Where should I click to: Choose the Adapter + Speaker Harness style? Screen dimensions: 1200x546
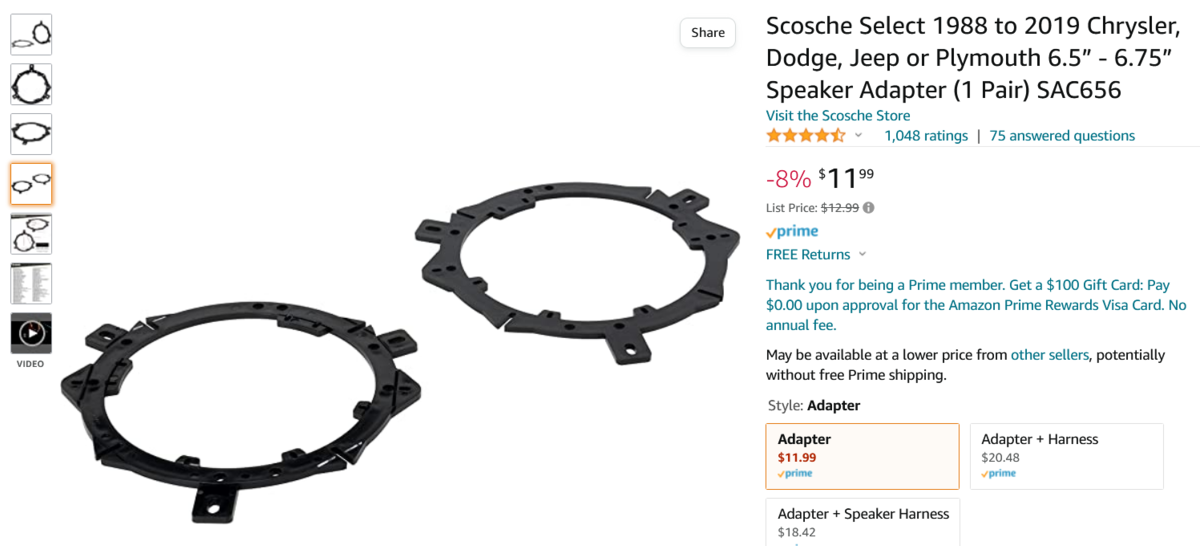coord(862,522)
